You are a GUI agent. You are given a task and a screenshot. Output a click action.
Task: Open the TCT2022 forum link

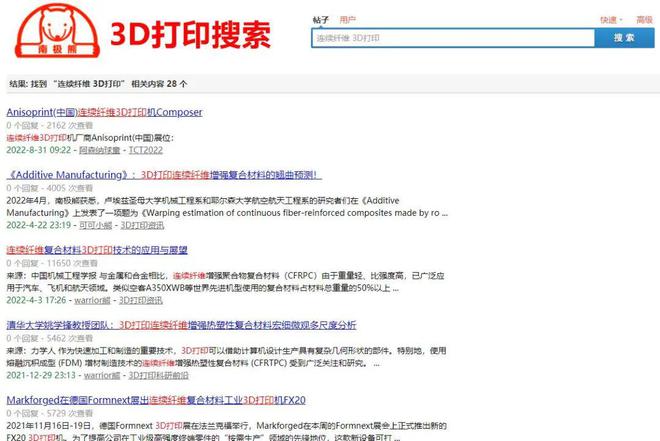point(146,150)
